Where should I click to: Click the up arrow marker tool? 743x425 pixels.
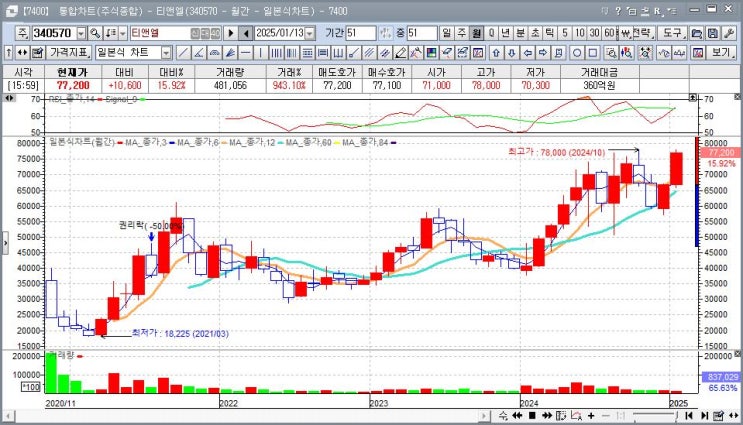click(x=496, y=53)
